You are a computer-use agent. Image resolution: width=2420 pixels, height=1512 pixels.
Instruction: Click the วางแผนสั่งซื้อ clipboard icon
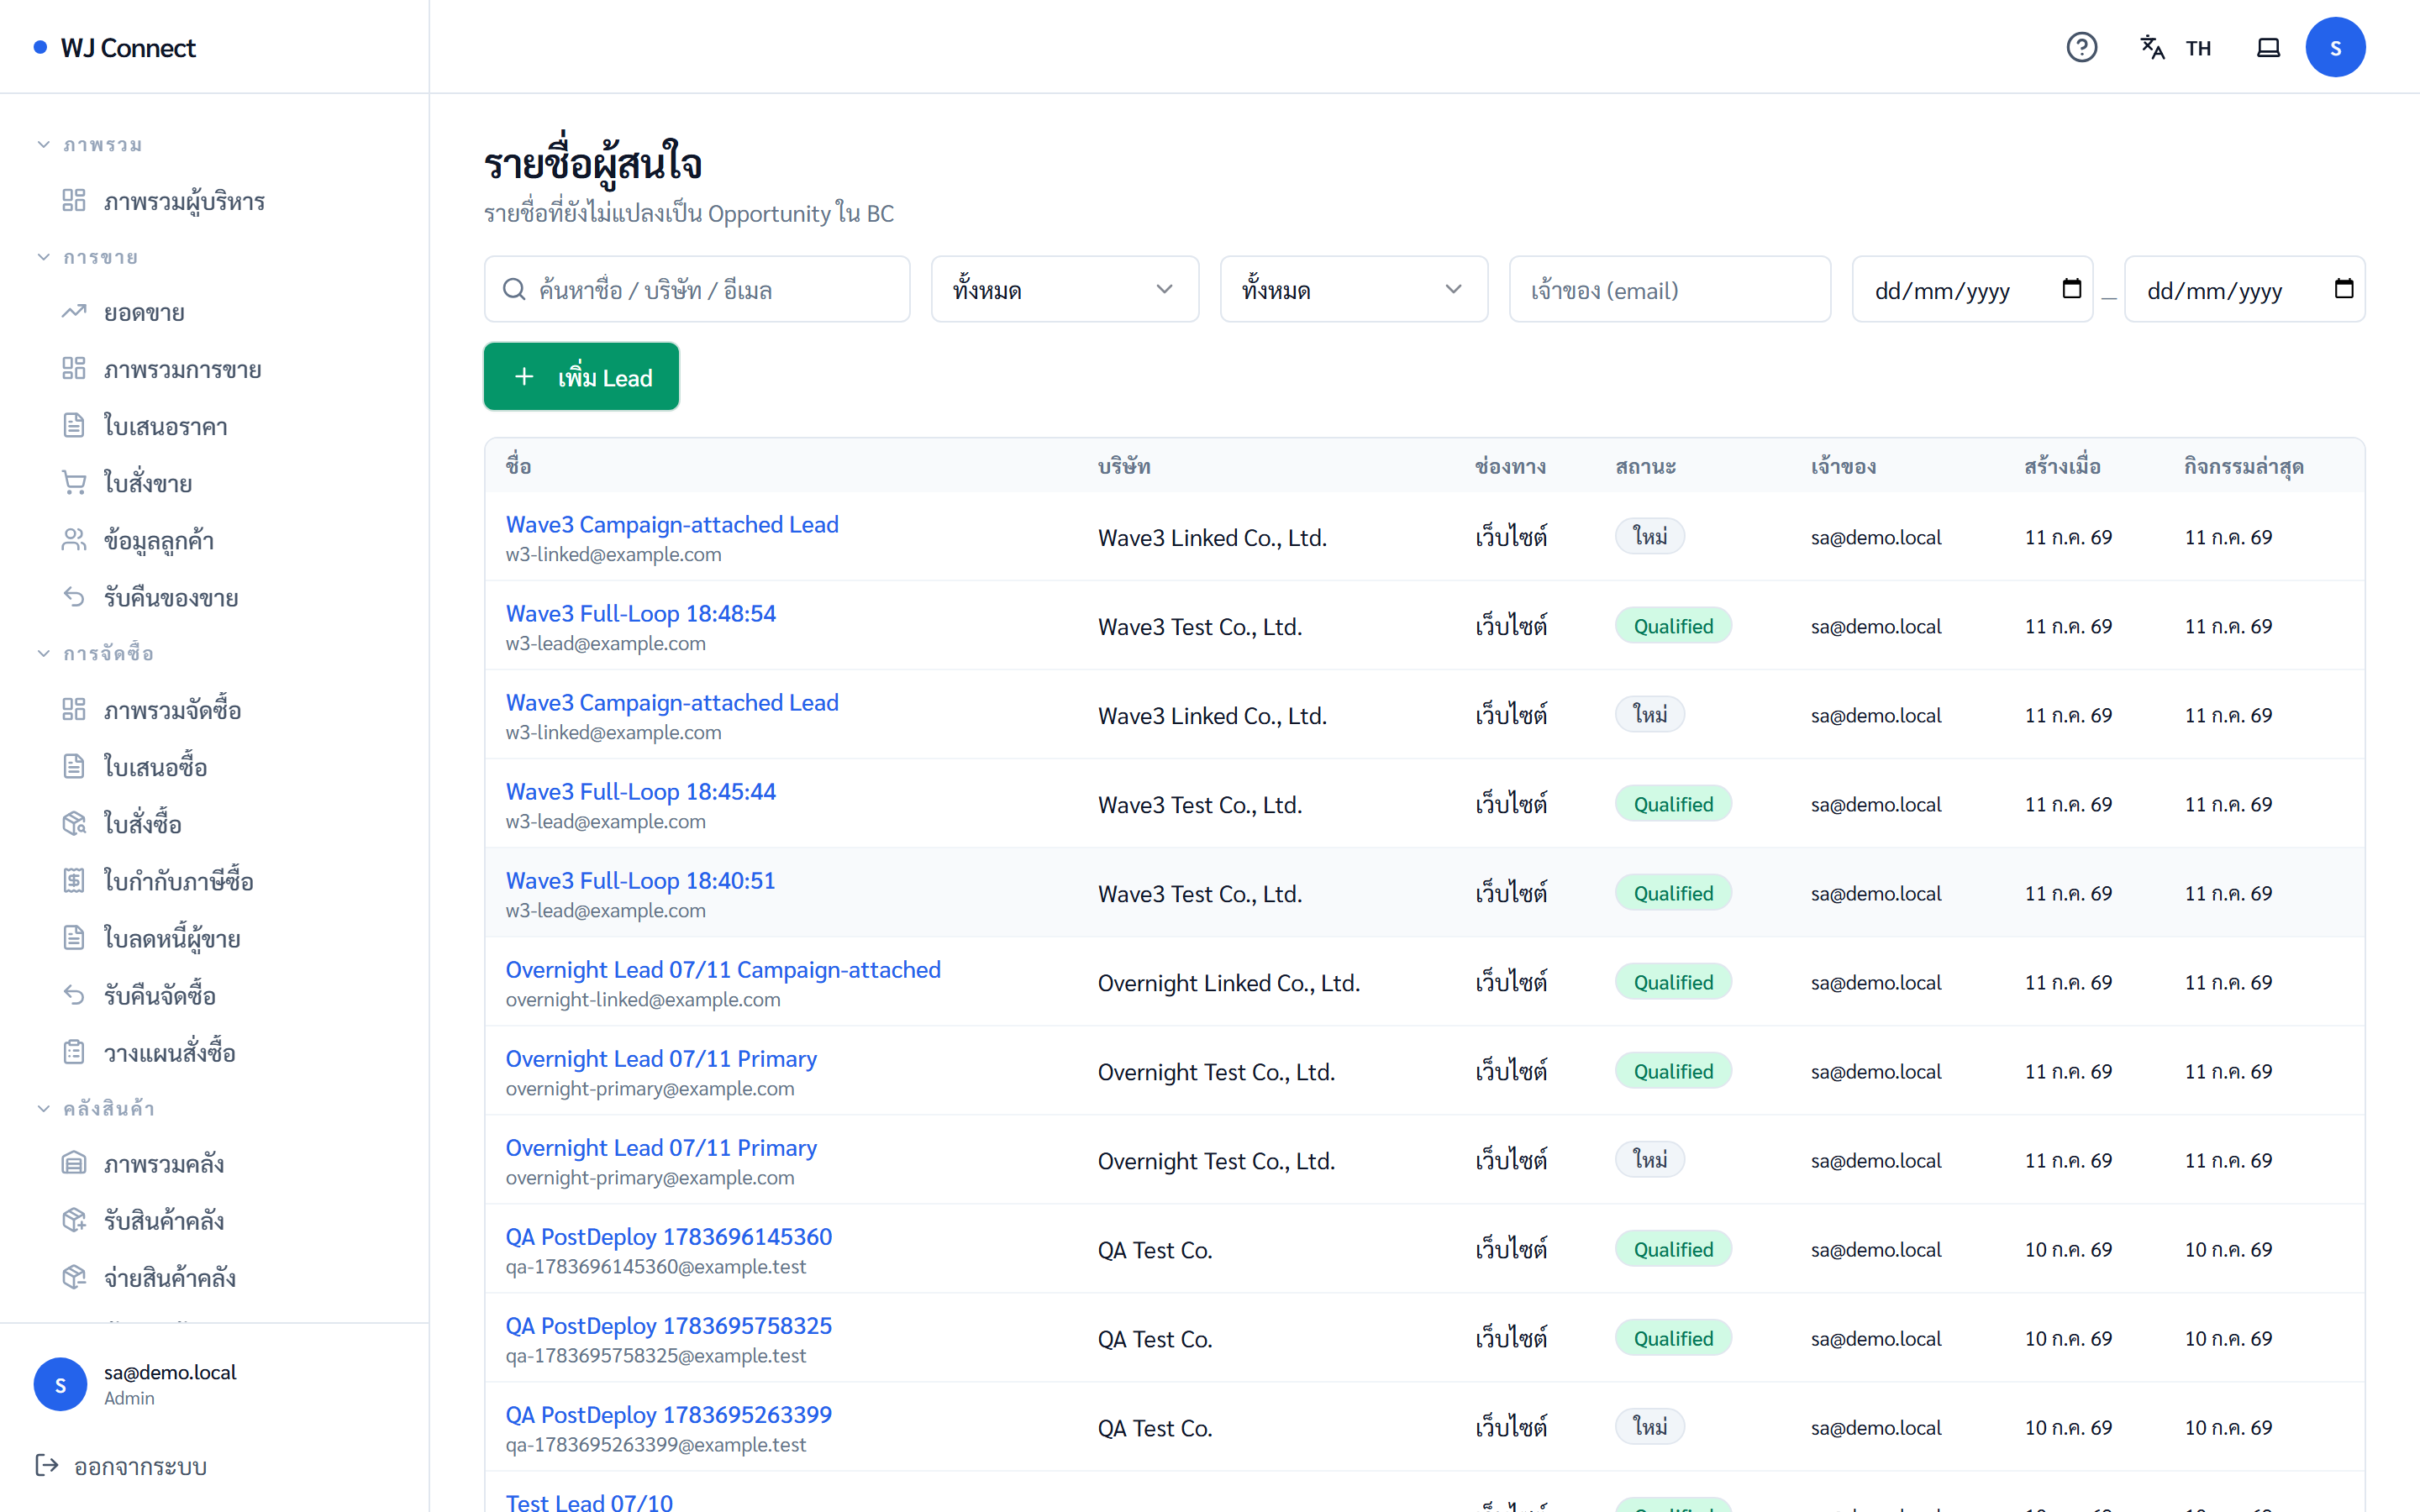point(74,1052)
